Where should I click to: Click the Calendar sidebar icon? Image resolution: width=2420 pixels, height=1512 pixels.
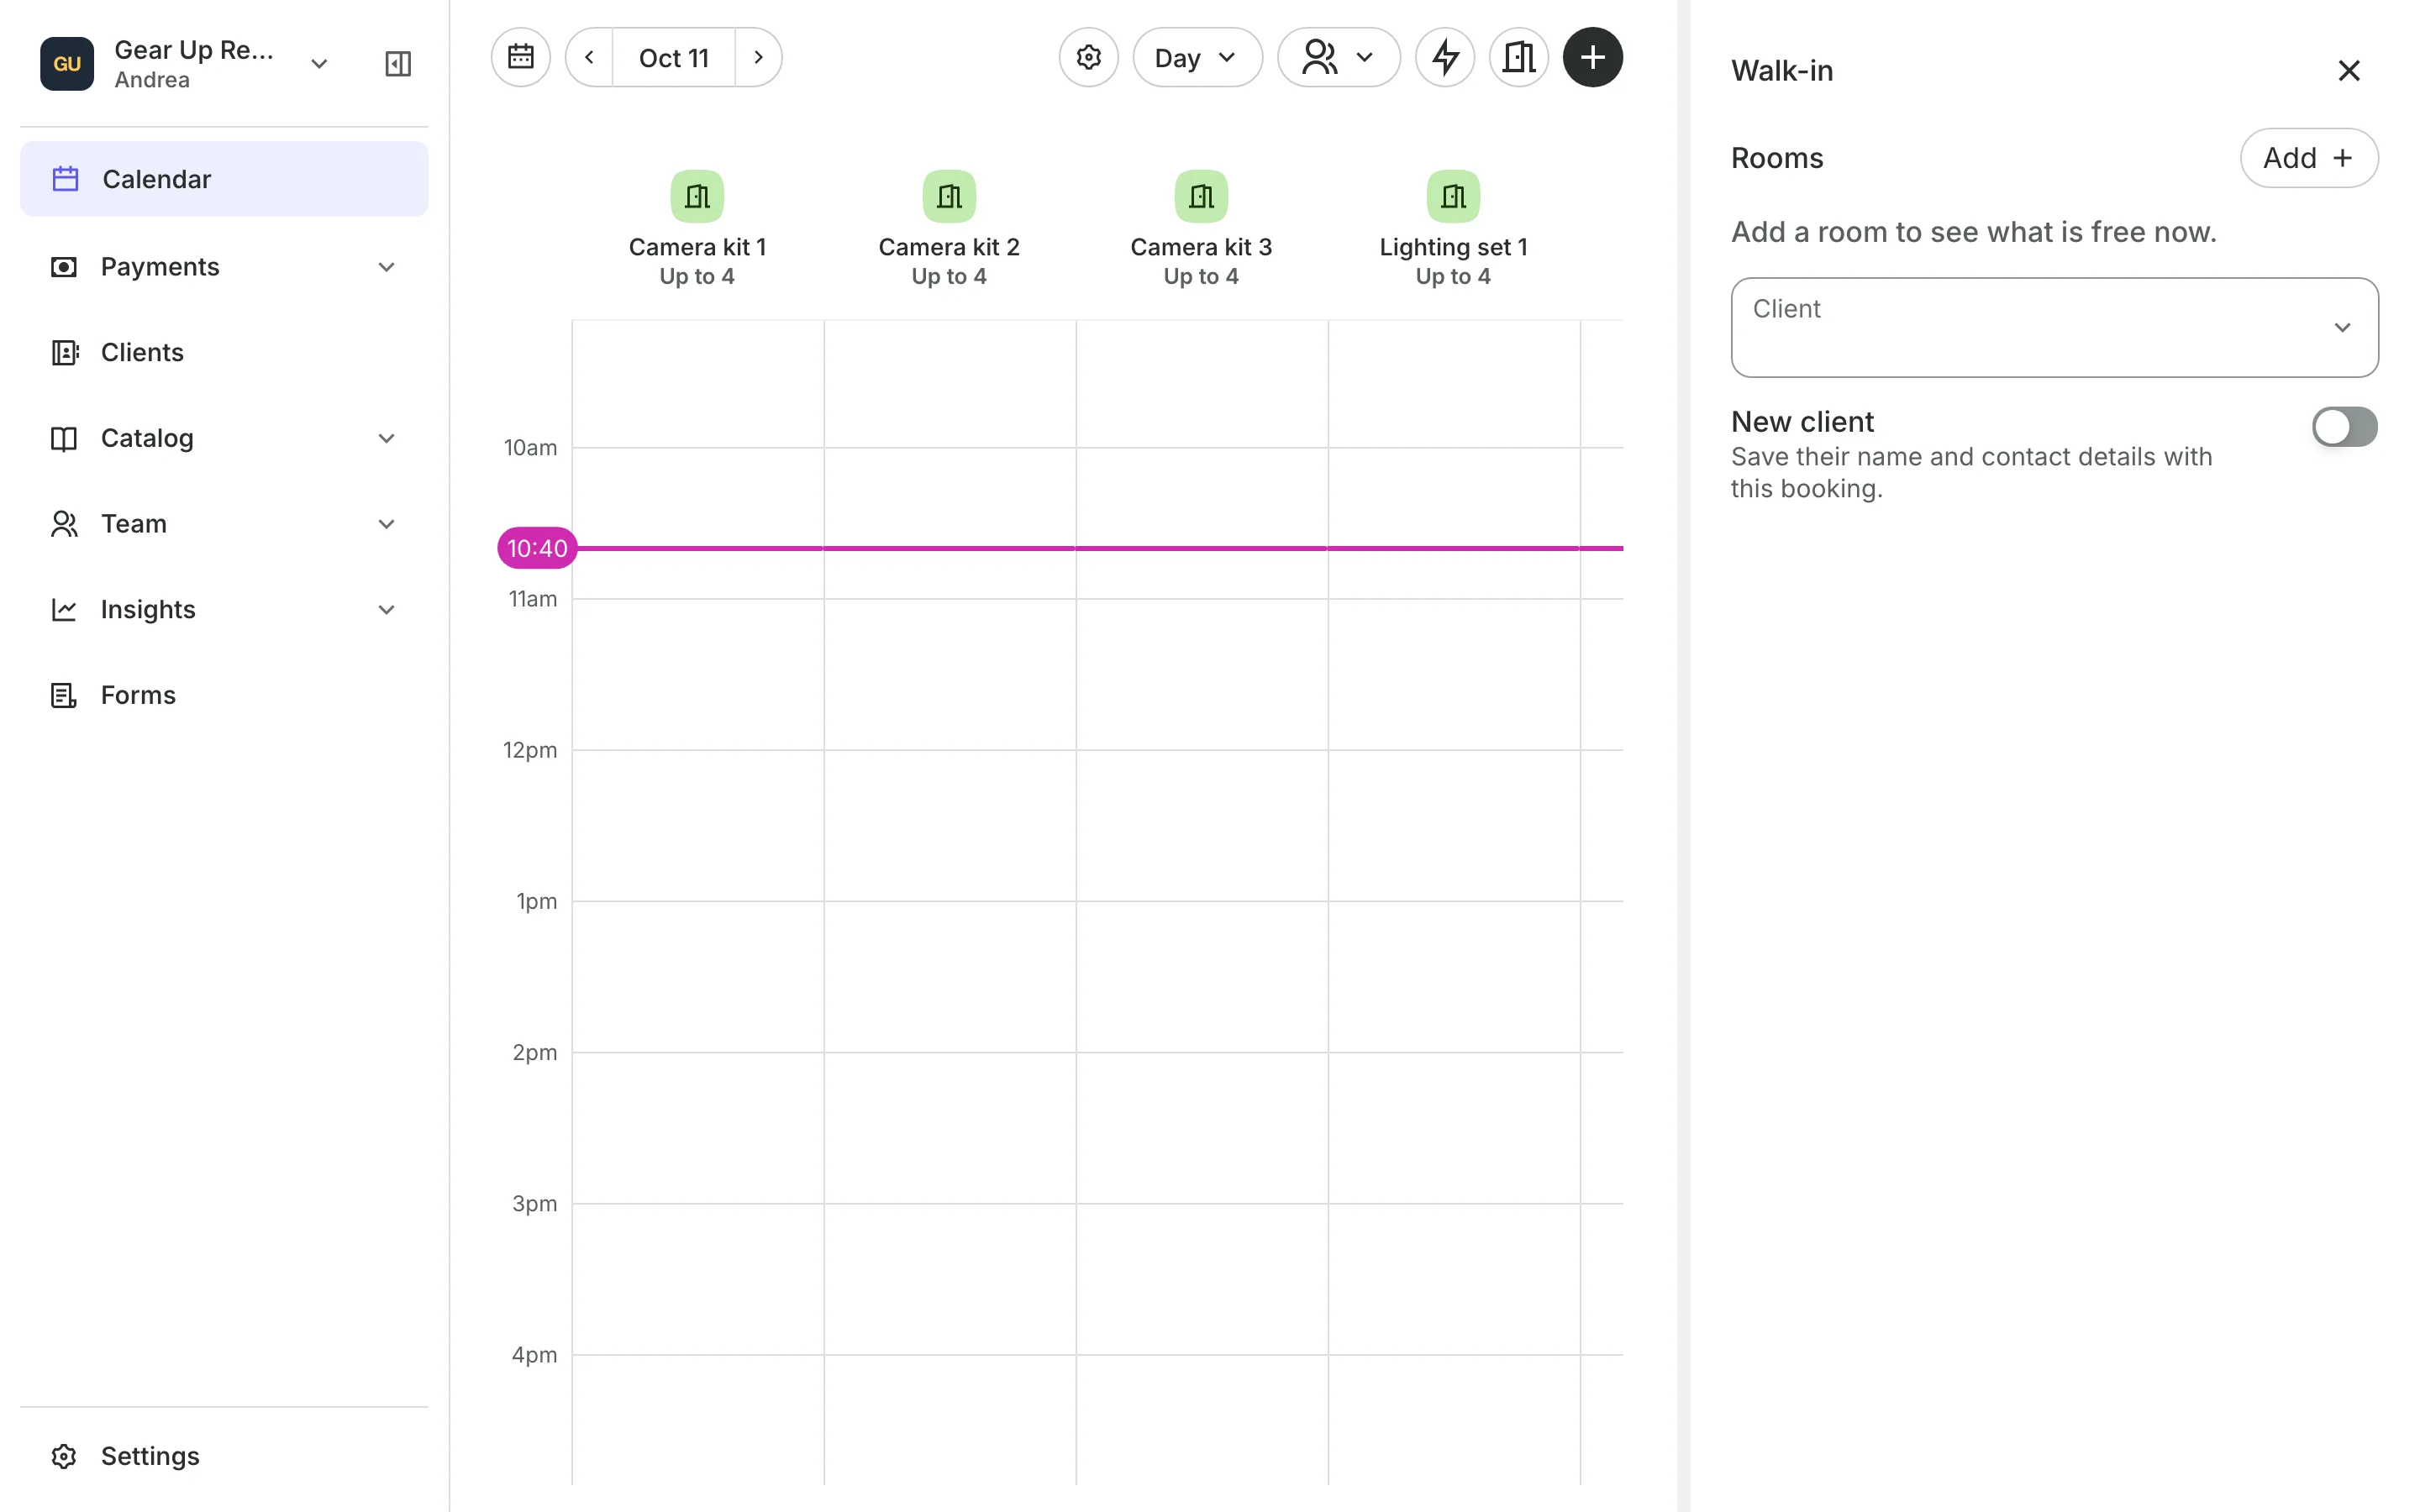(65, 179)
